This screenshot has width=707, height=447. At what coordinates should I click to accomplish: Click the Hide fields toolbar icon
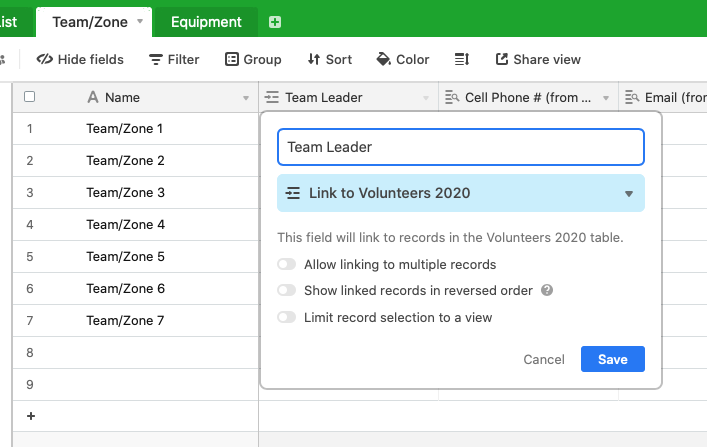coord(45,59)
